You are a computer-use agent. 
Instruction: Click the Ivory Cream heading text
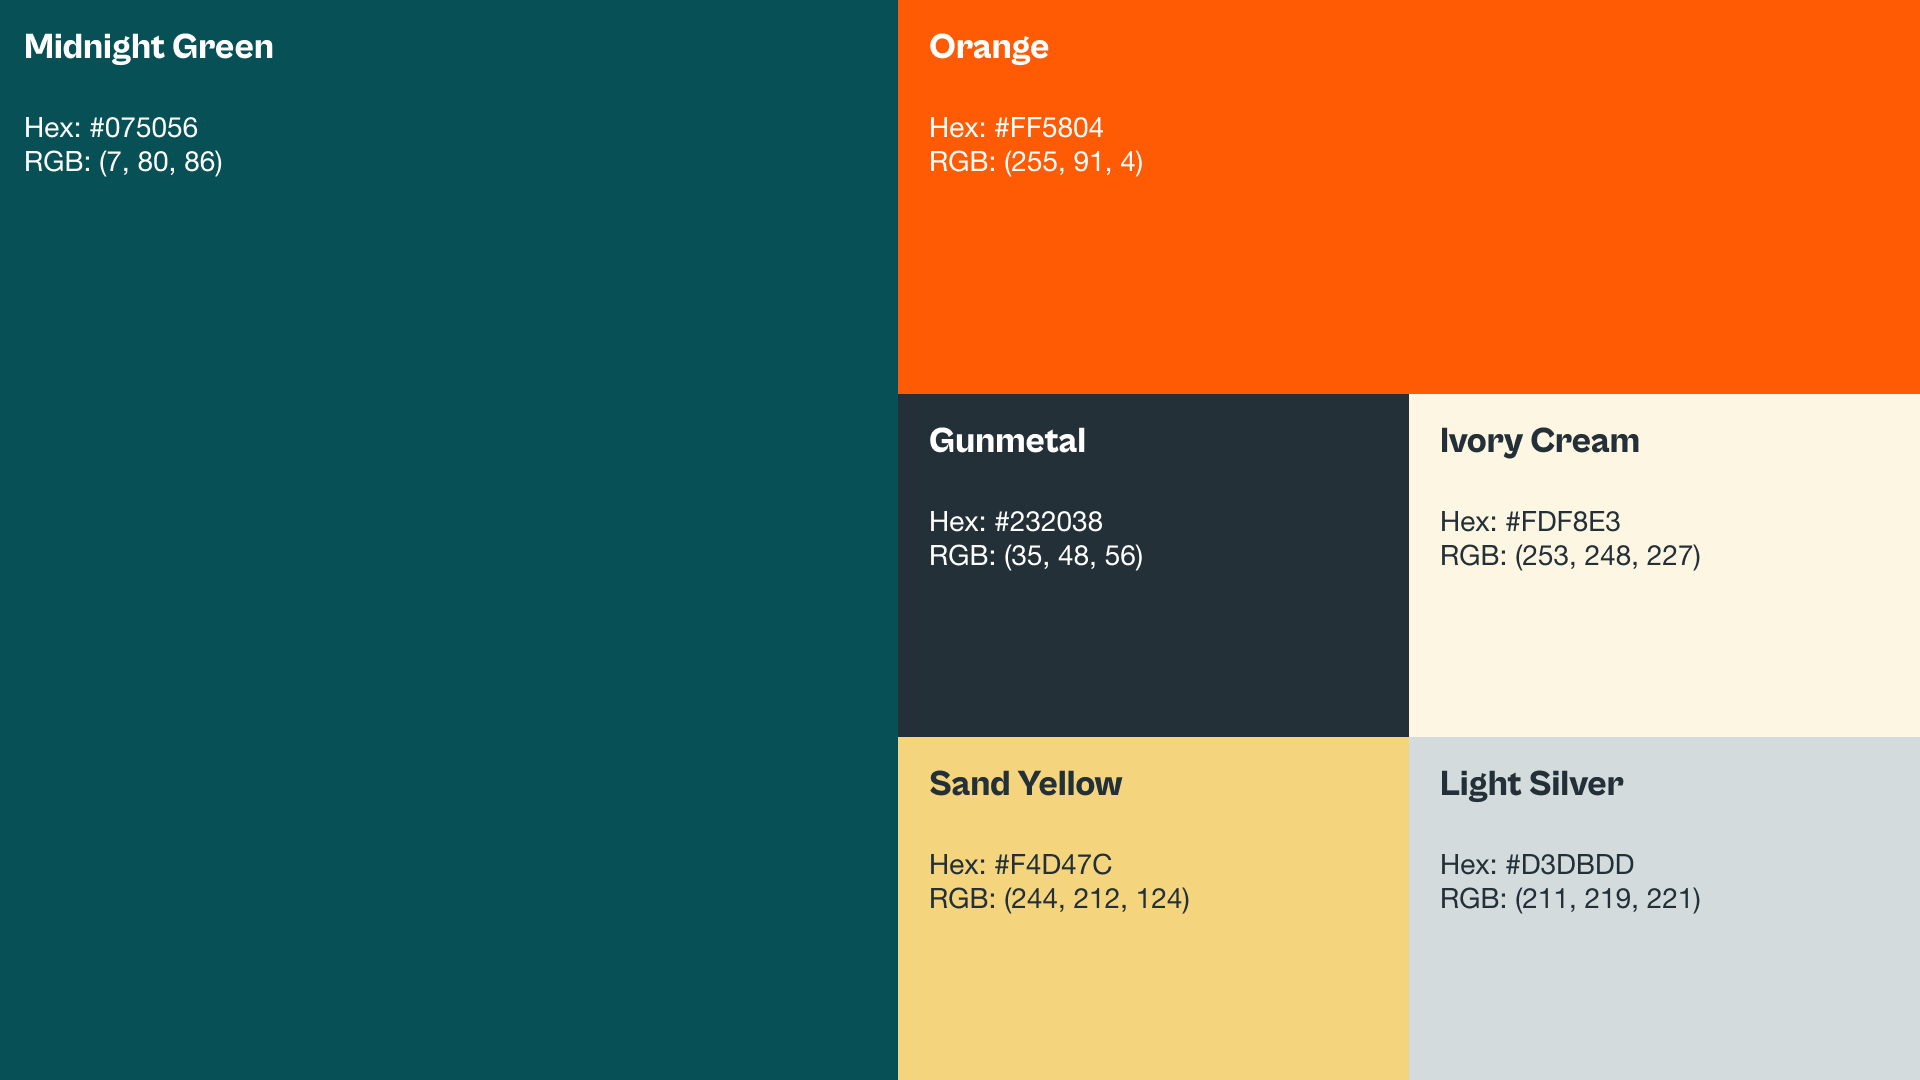click(1539, 441)
